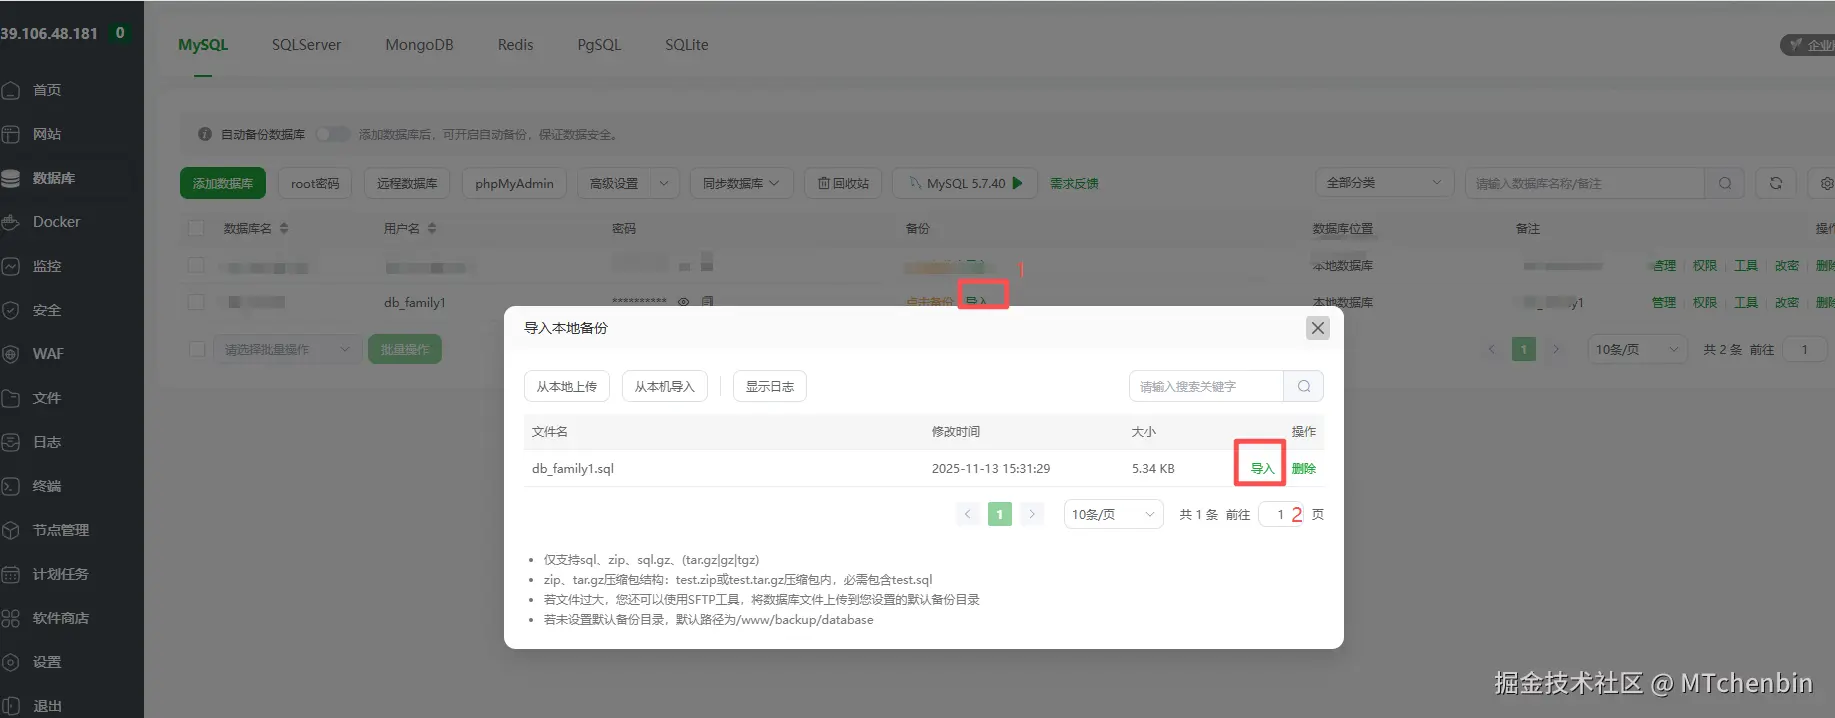Check the db_family1 row checkbox
The image size is (1835, 718).
coord(197,302)
